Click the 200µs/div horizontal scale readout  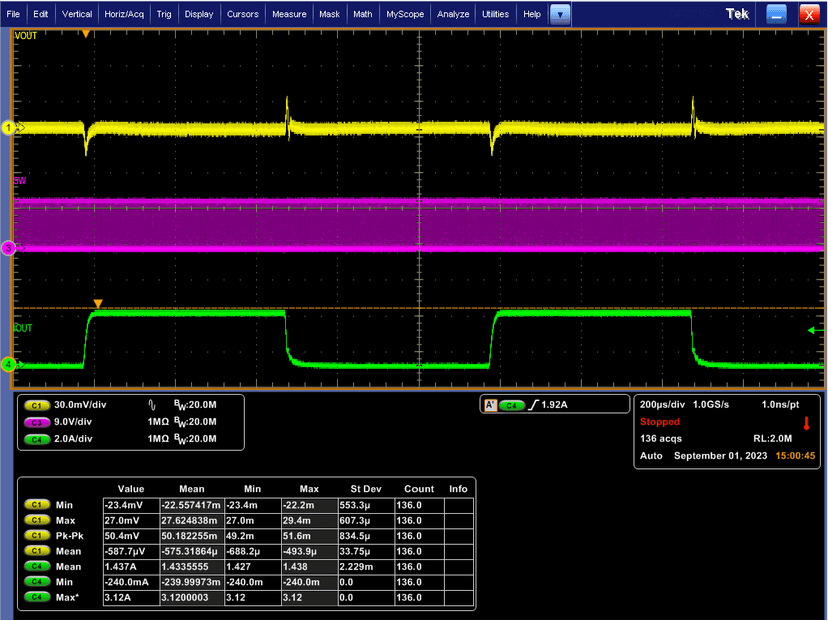663,406
